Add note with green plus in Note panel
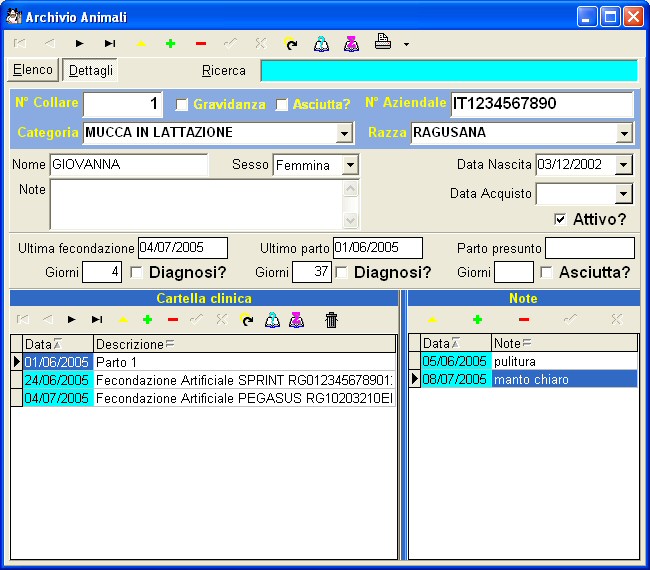650x570 pixels. (x=478, y=319)
